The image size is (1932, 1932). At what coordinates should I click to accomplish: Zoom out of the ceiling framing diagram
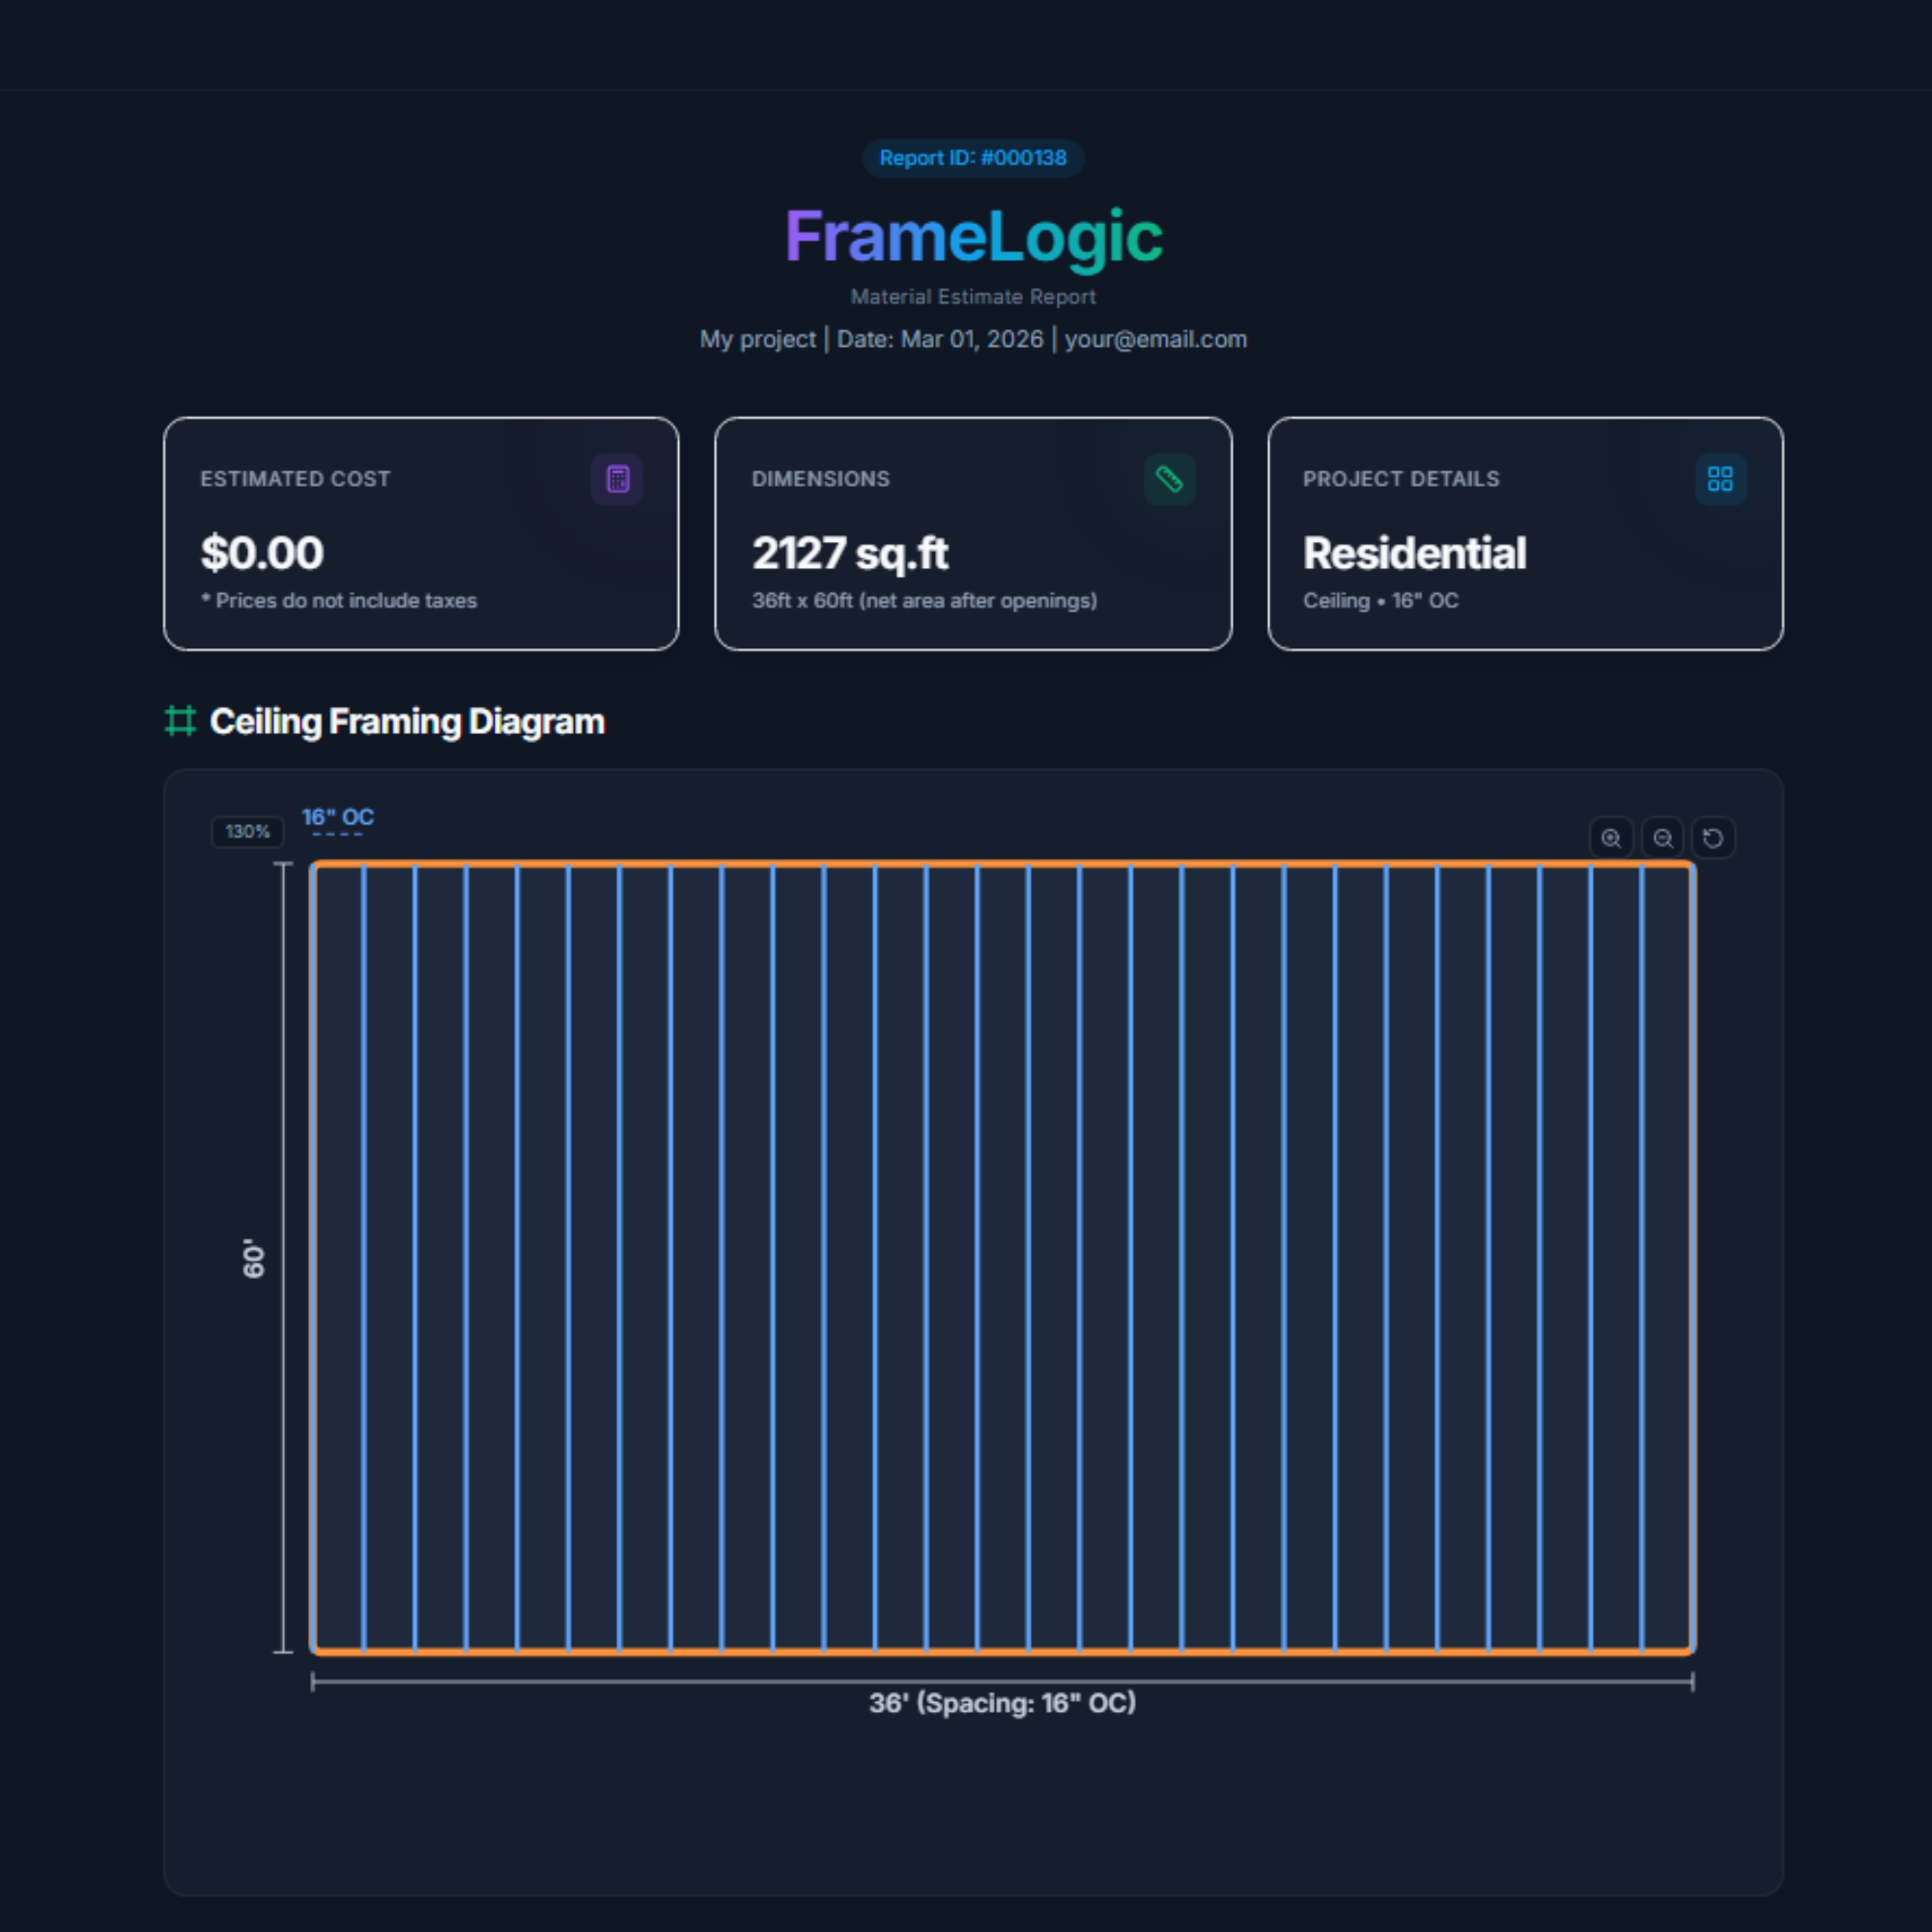pyautogui.click(x=1662, y=838)
